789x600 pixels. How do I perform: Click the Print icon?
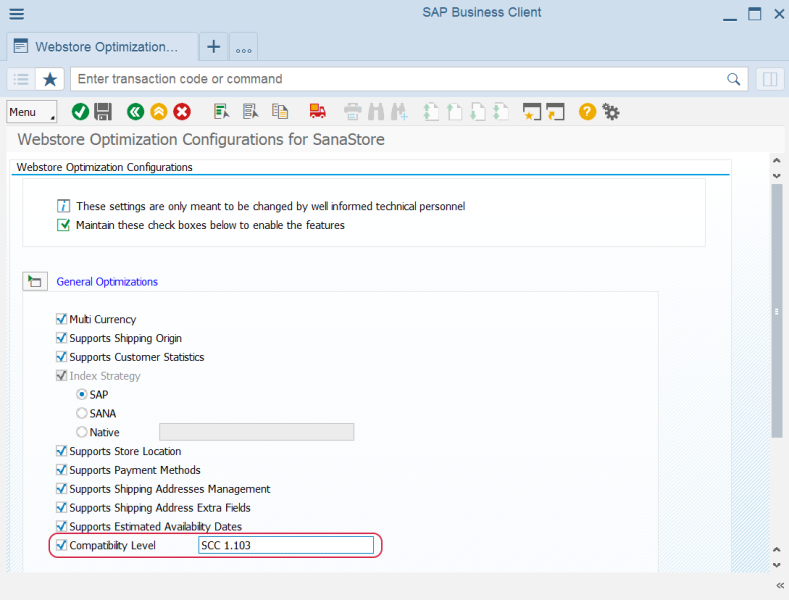tap(353, 112)
